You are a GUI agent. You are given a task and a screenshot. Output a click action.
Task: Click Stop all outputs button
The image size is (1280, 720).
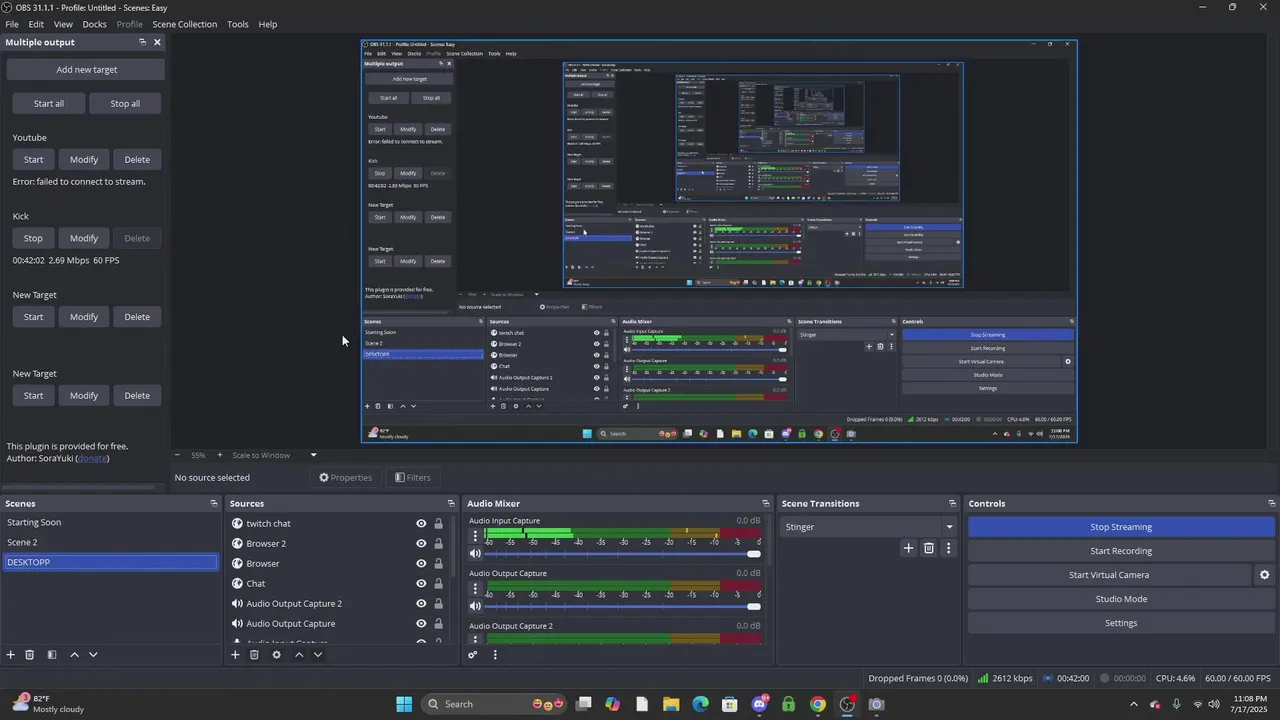(125, 103)
